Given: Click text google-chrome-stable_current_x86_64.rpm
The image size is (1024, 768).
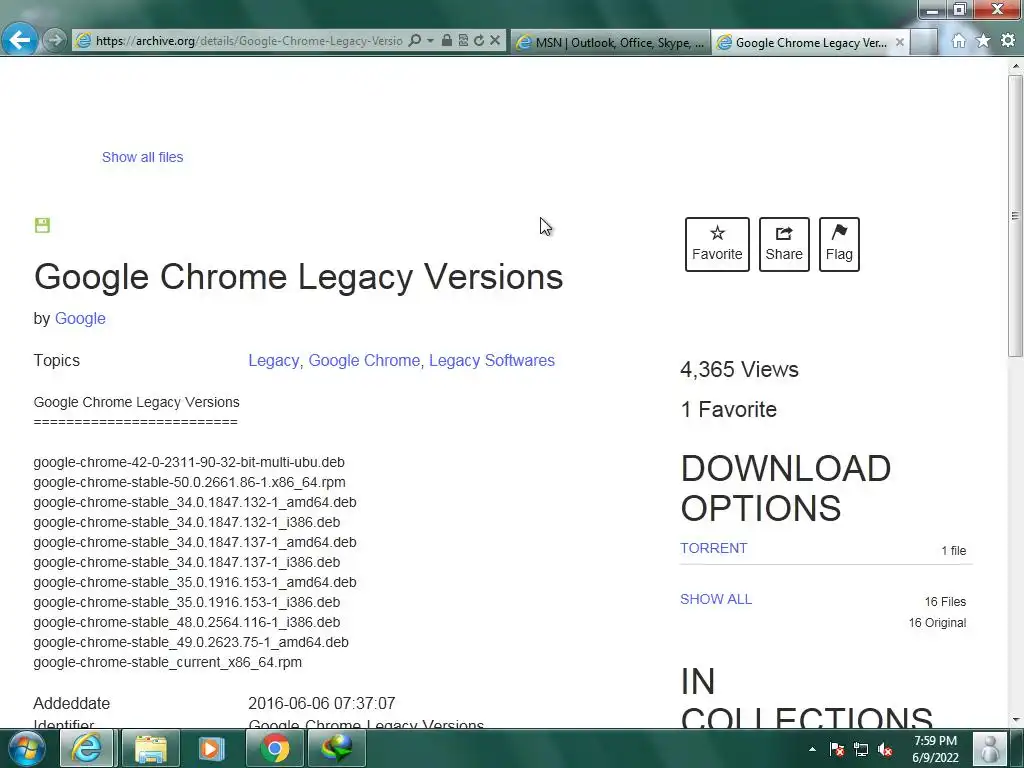Looking at the screenshot, I should (168, 662).
